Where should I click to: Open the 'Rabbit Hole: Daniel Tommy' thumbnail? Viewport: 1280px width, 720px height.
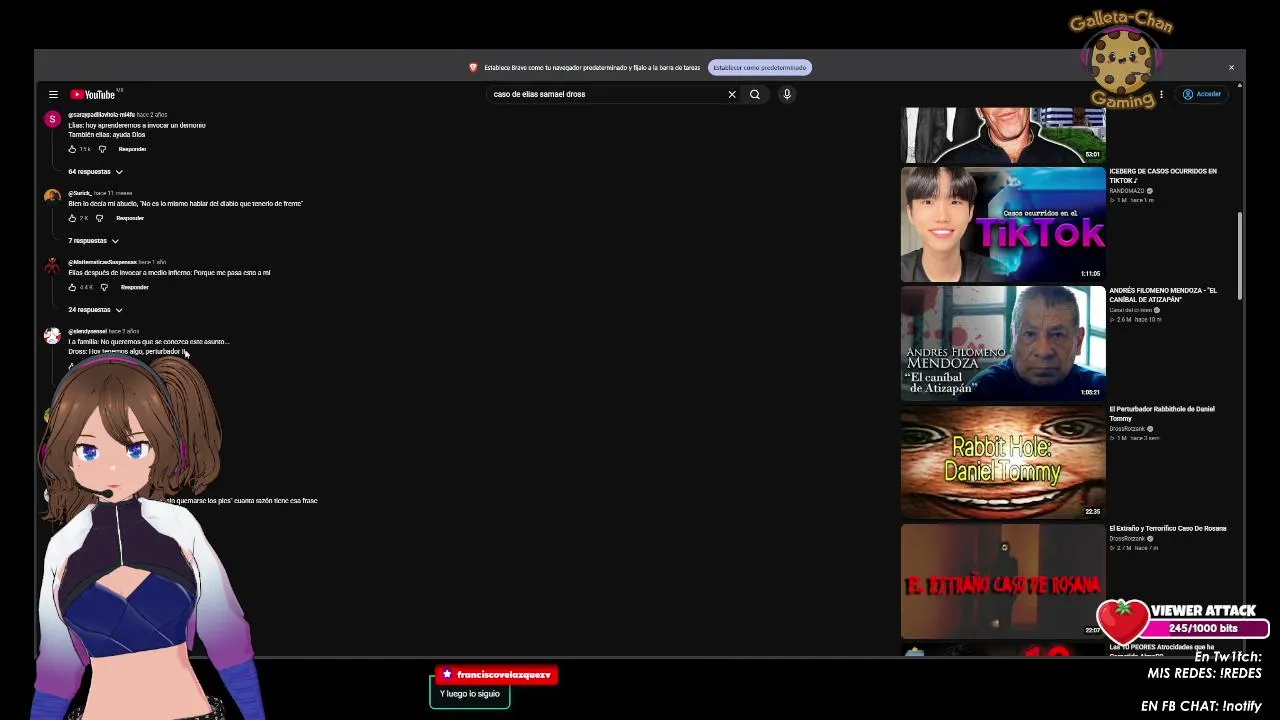(x=1003, y=462)
